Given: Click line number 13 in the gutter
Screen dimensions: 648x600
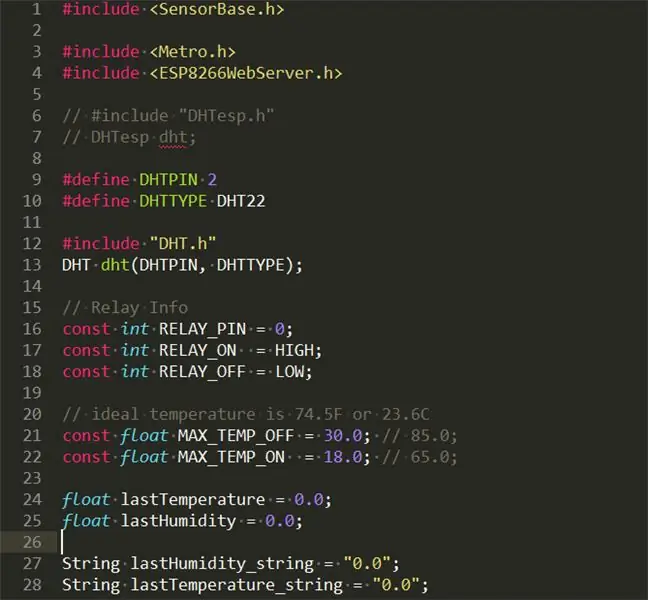Looking at the screenshot, I should (32, 265).
